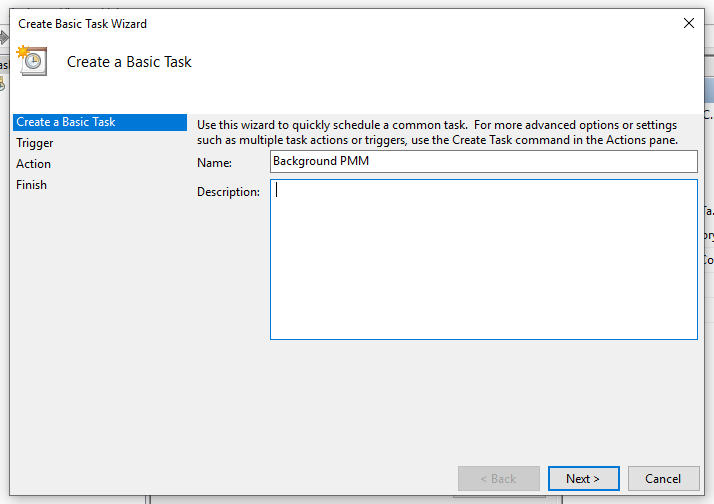Click the Next button
The image size is (714, 504).
coord(583,479)
